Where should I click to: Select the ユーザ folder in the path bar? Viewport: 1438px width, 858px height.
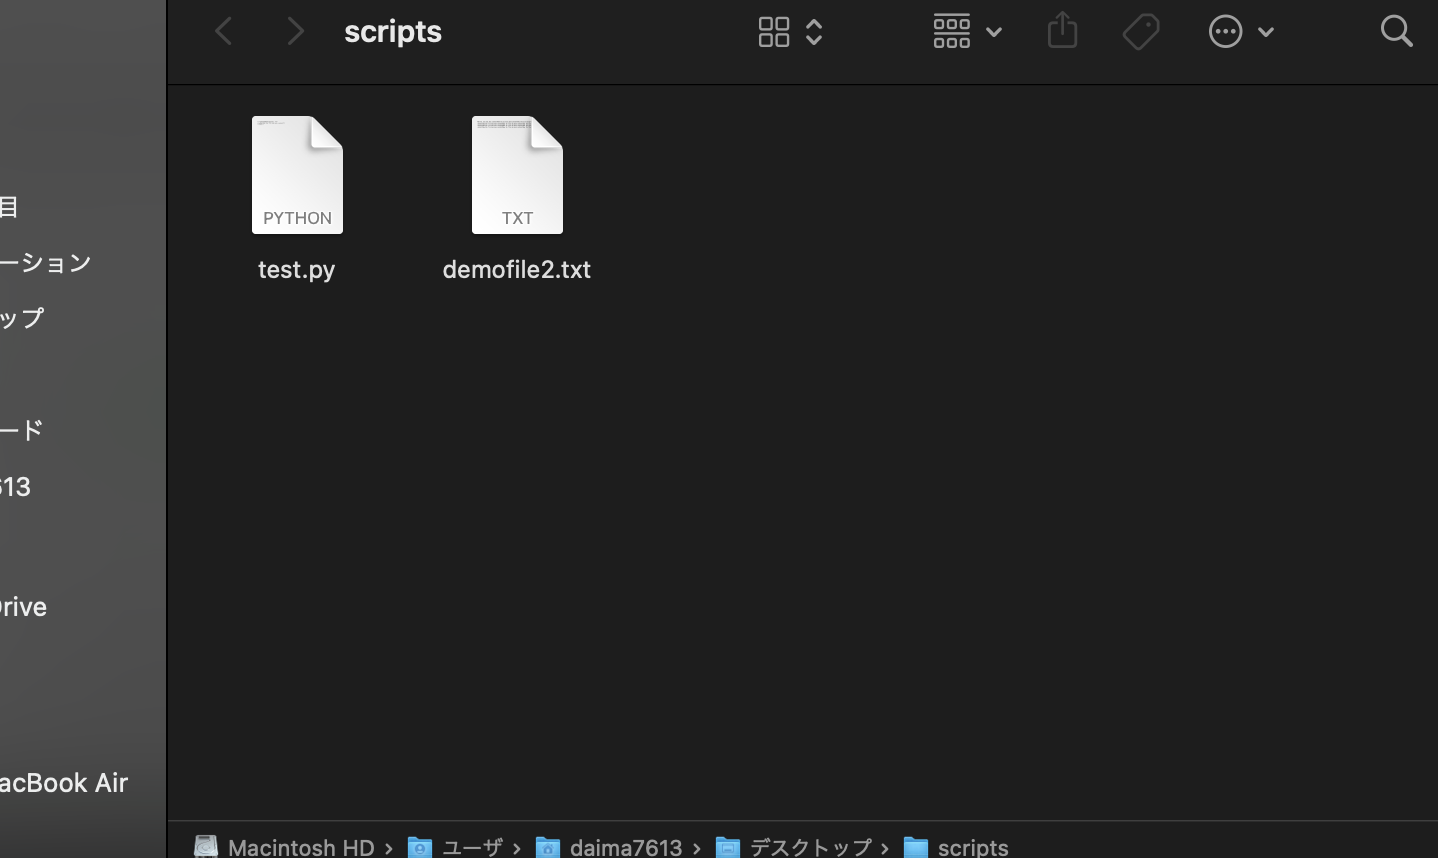[471, 847]
